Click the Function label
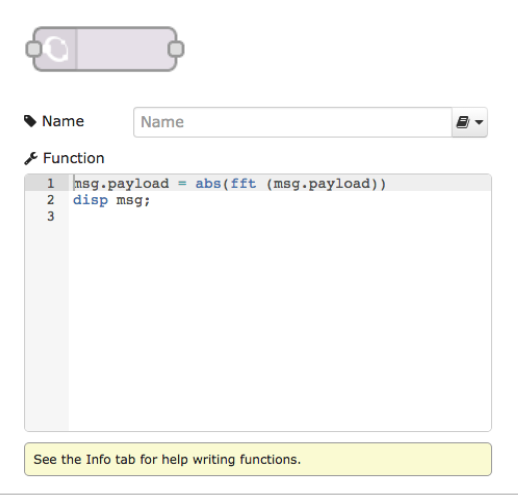Screen dimensions: 518x501 pyautogui.click(x=74, y=158)
